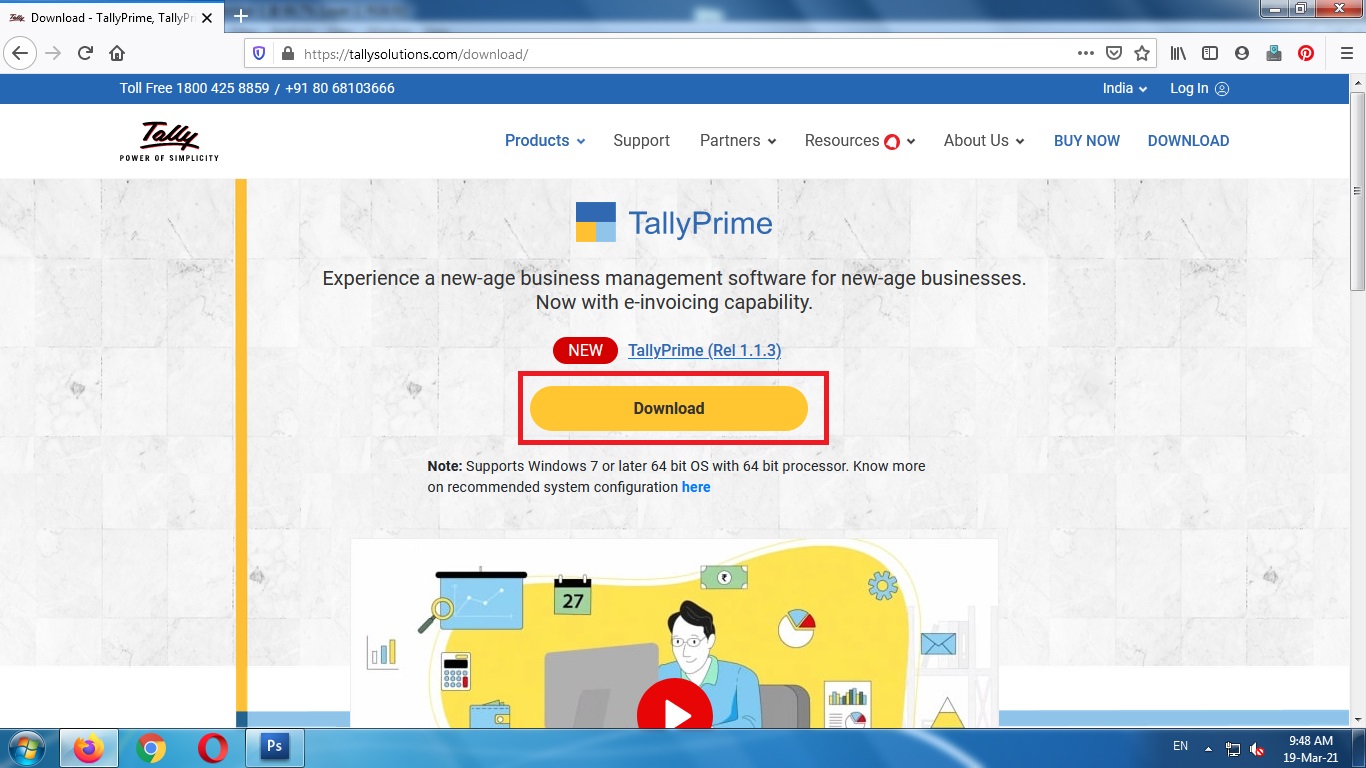Click the 'here' system configuration link
The image size is (1366, 768).
696,487
